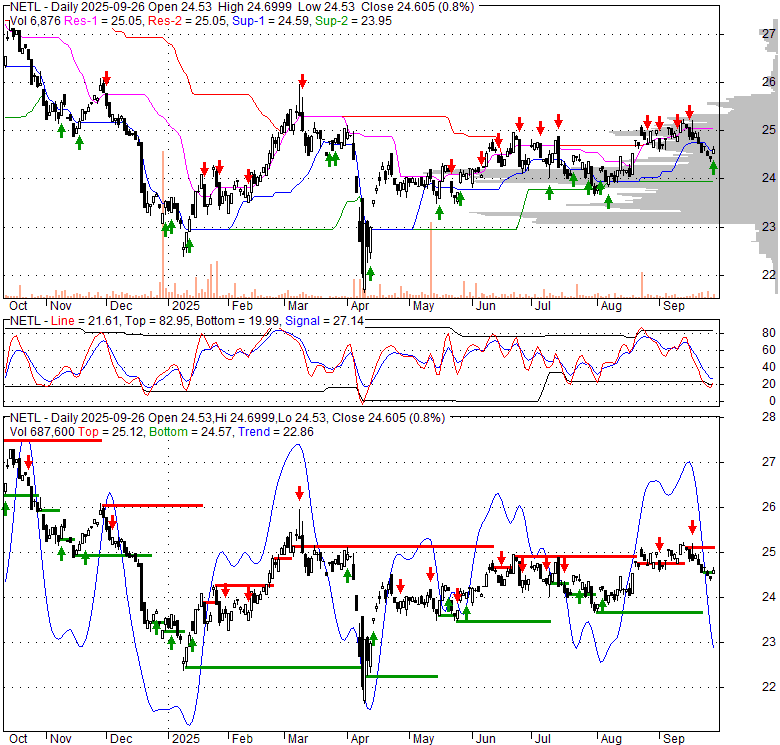The width and height of the screenshot is (780, 745).
Task: Click the 'Jul' axis label on bottom chart
Action: click(x=542, y=739)
